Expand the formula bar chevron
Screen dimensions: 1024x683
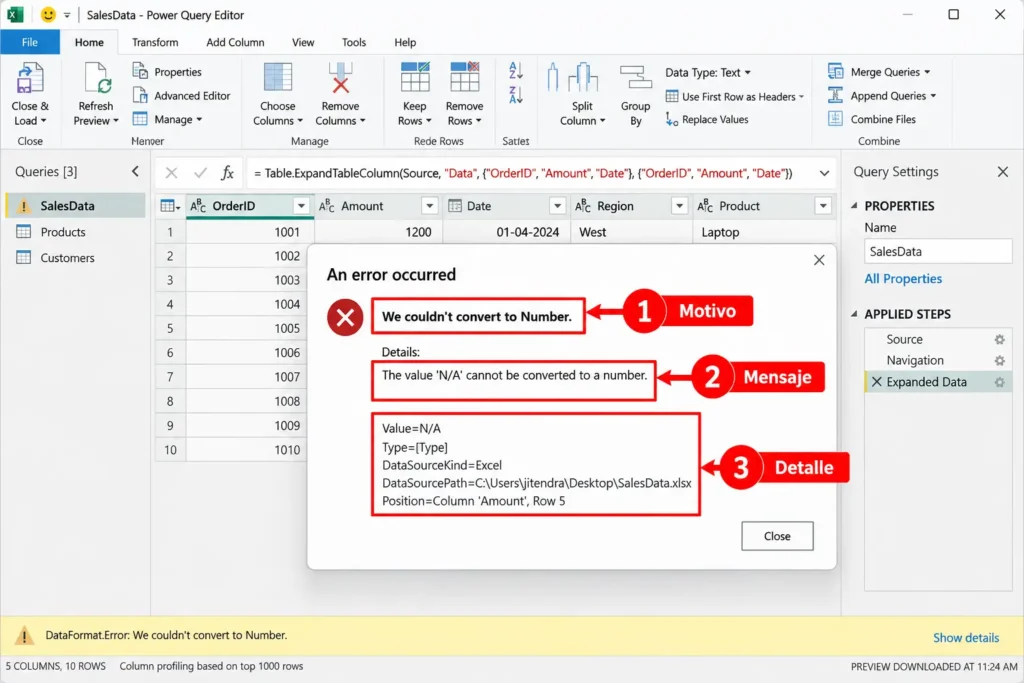pos(824,174)
